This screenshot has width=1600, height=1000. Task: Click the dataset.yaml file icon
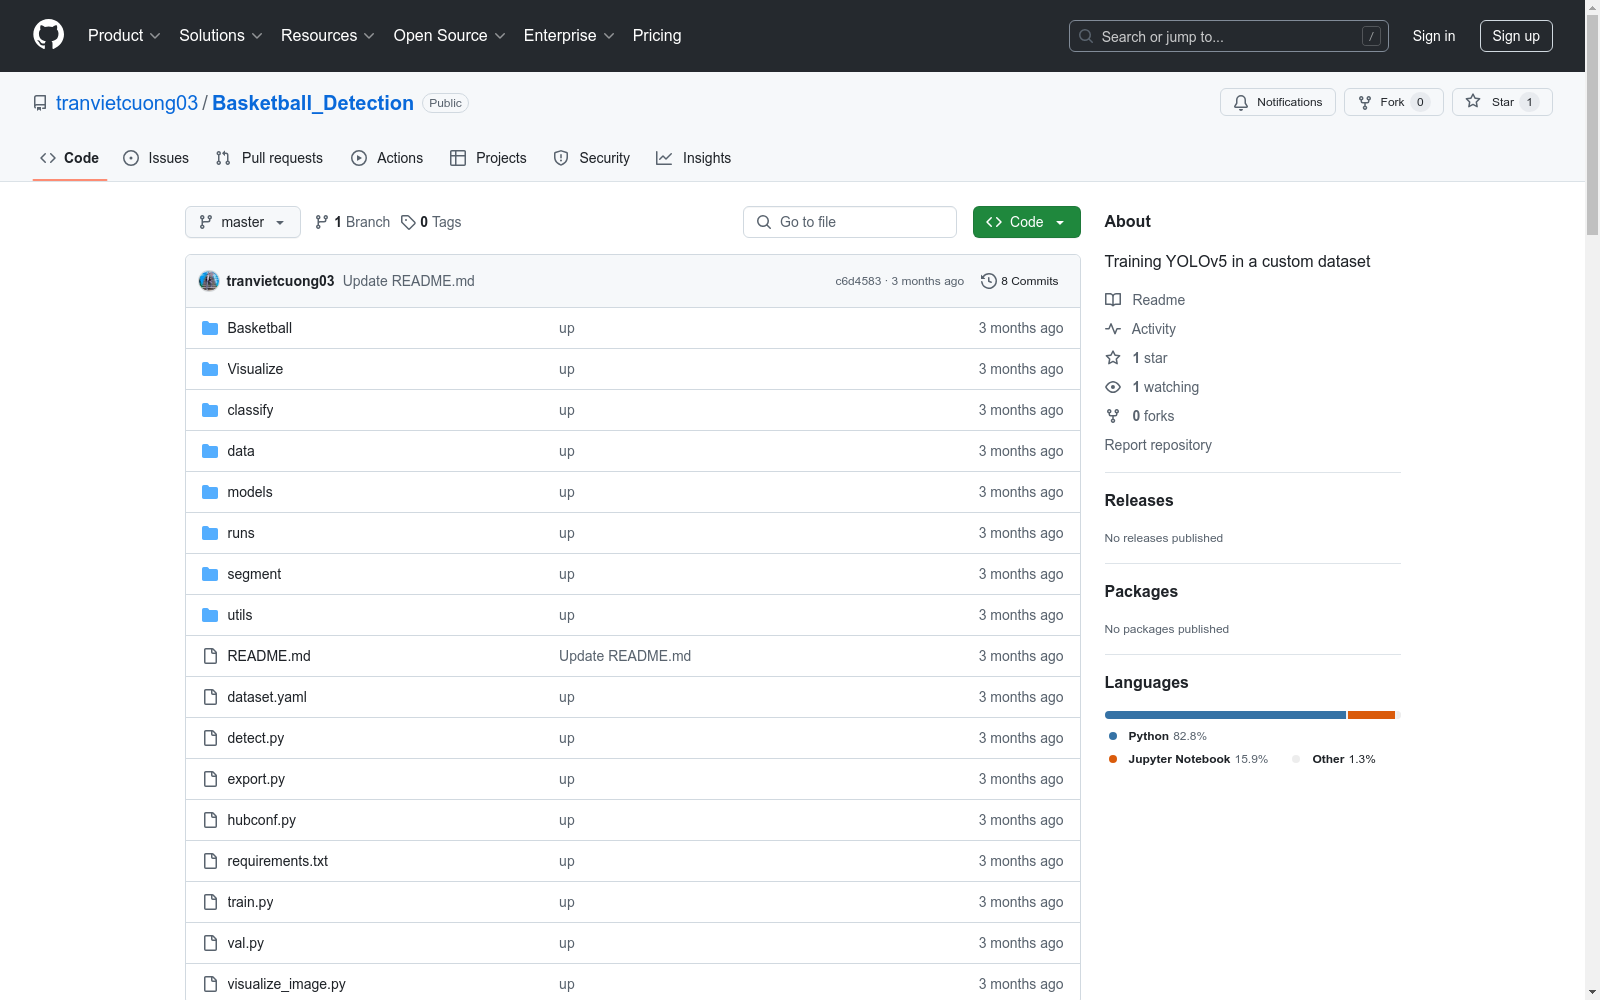click(x=210, y=697)
